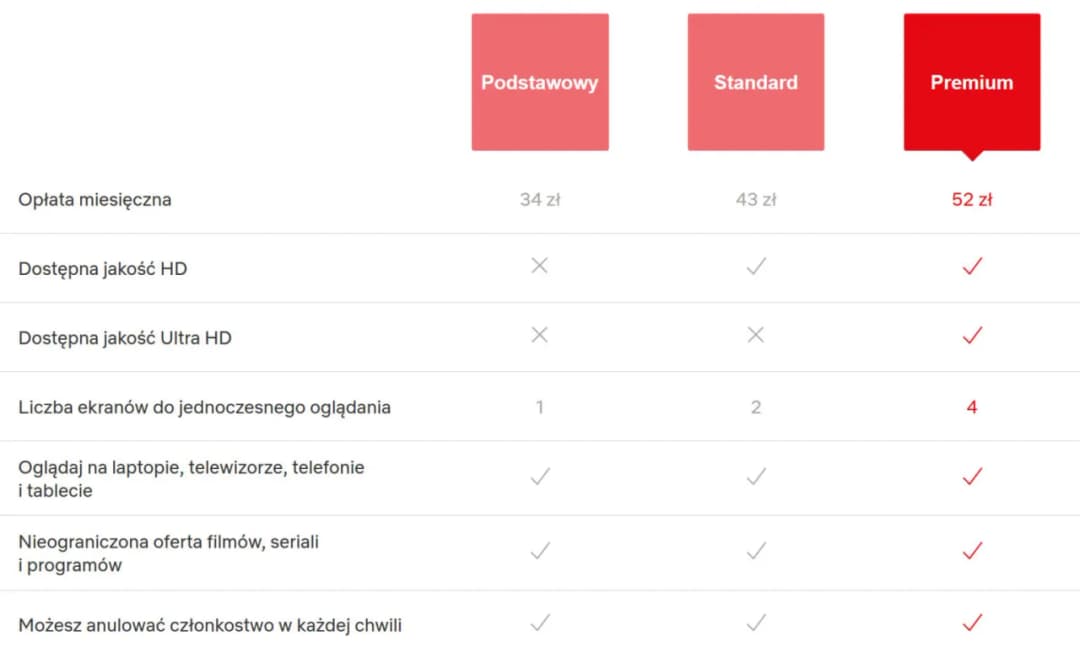Select the Standard plan tile

click(756, 82)
